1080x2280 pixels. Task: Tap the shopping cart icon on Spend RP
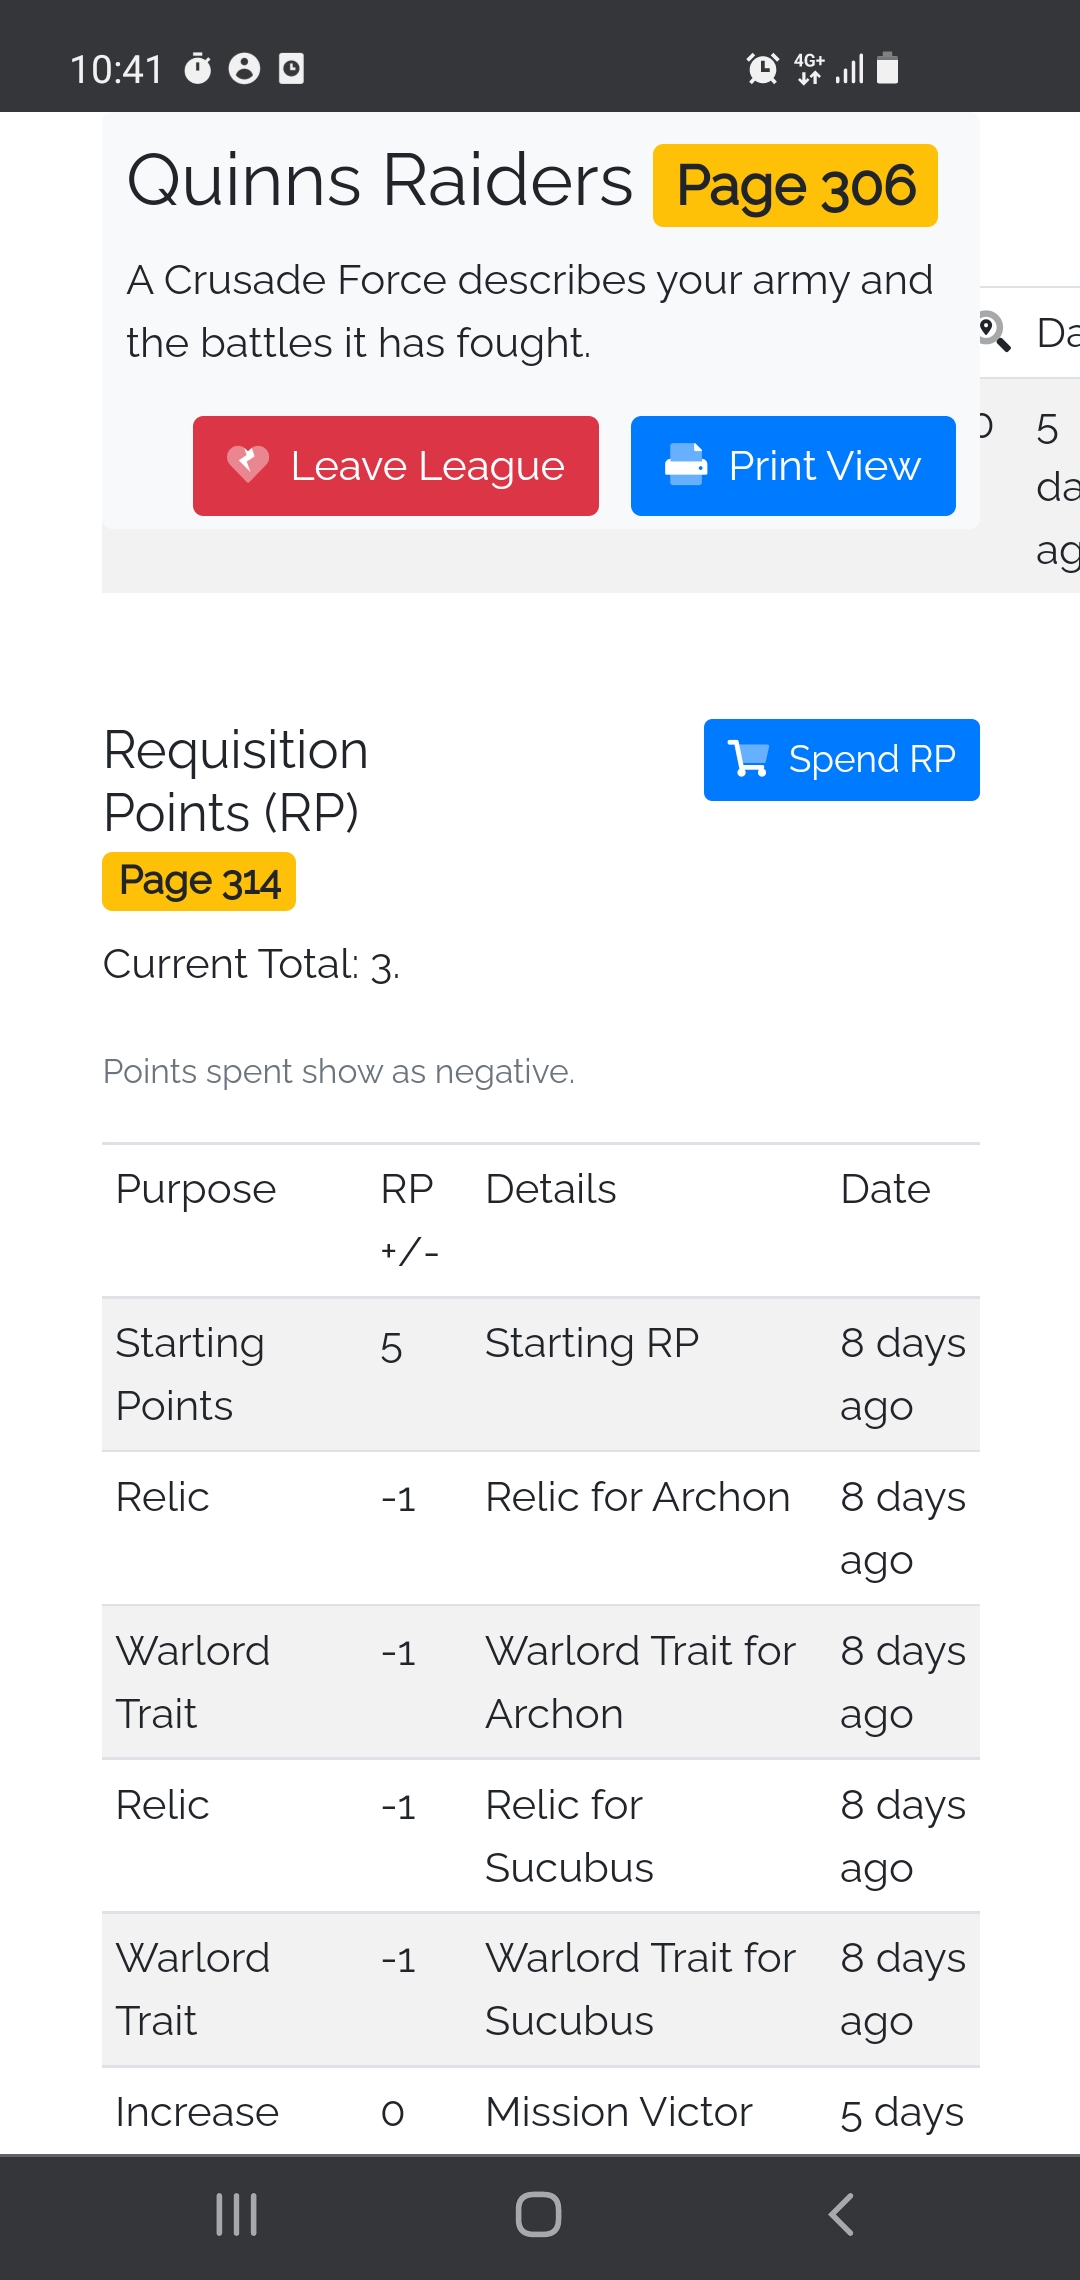(749, 759)
